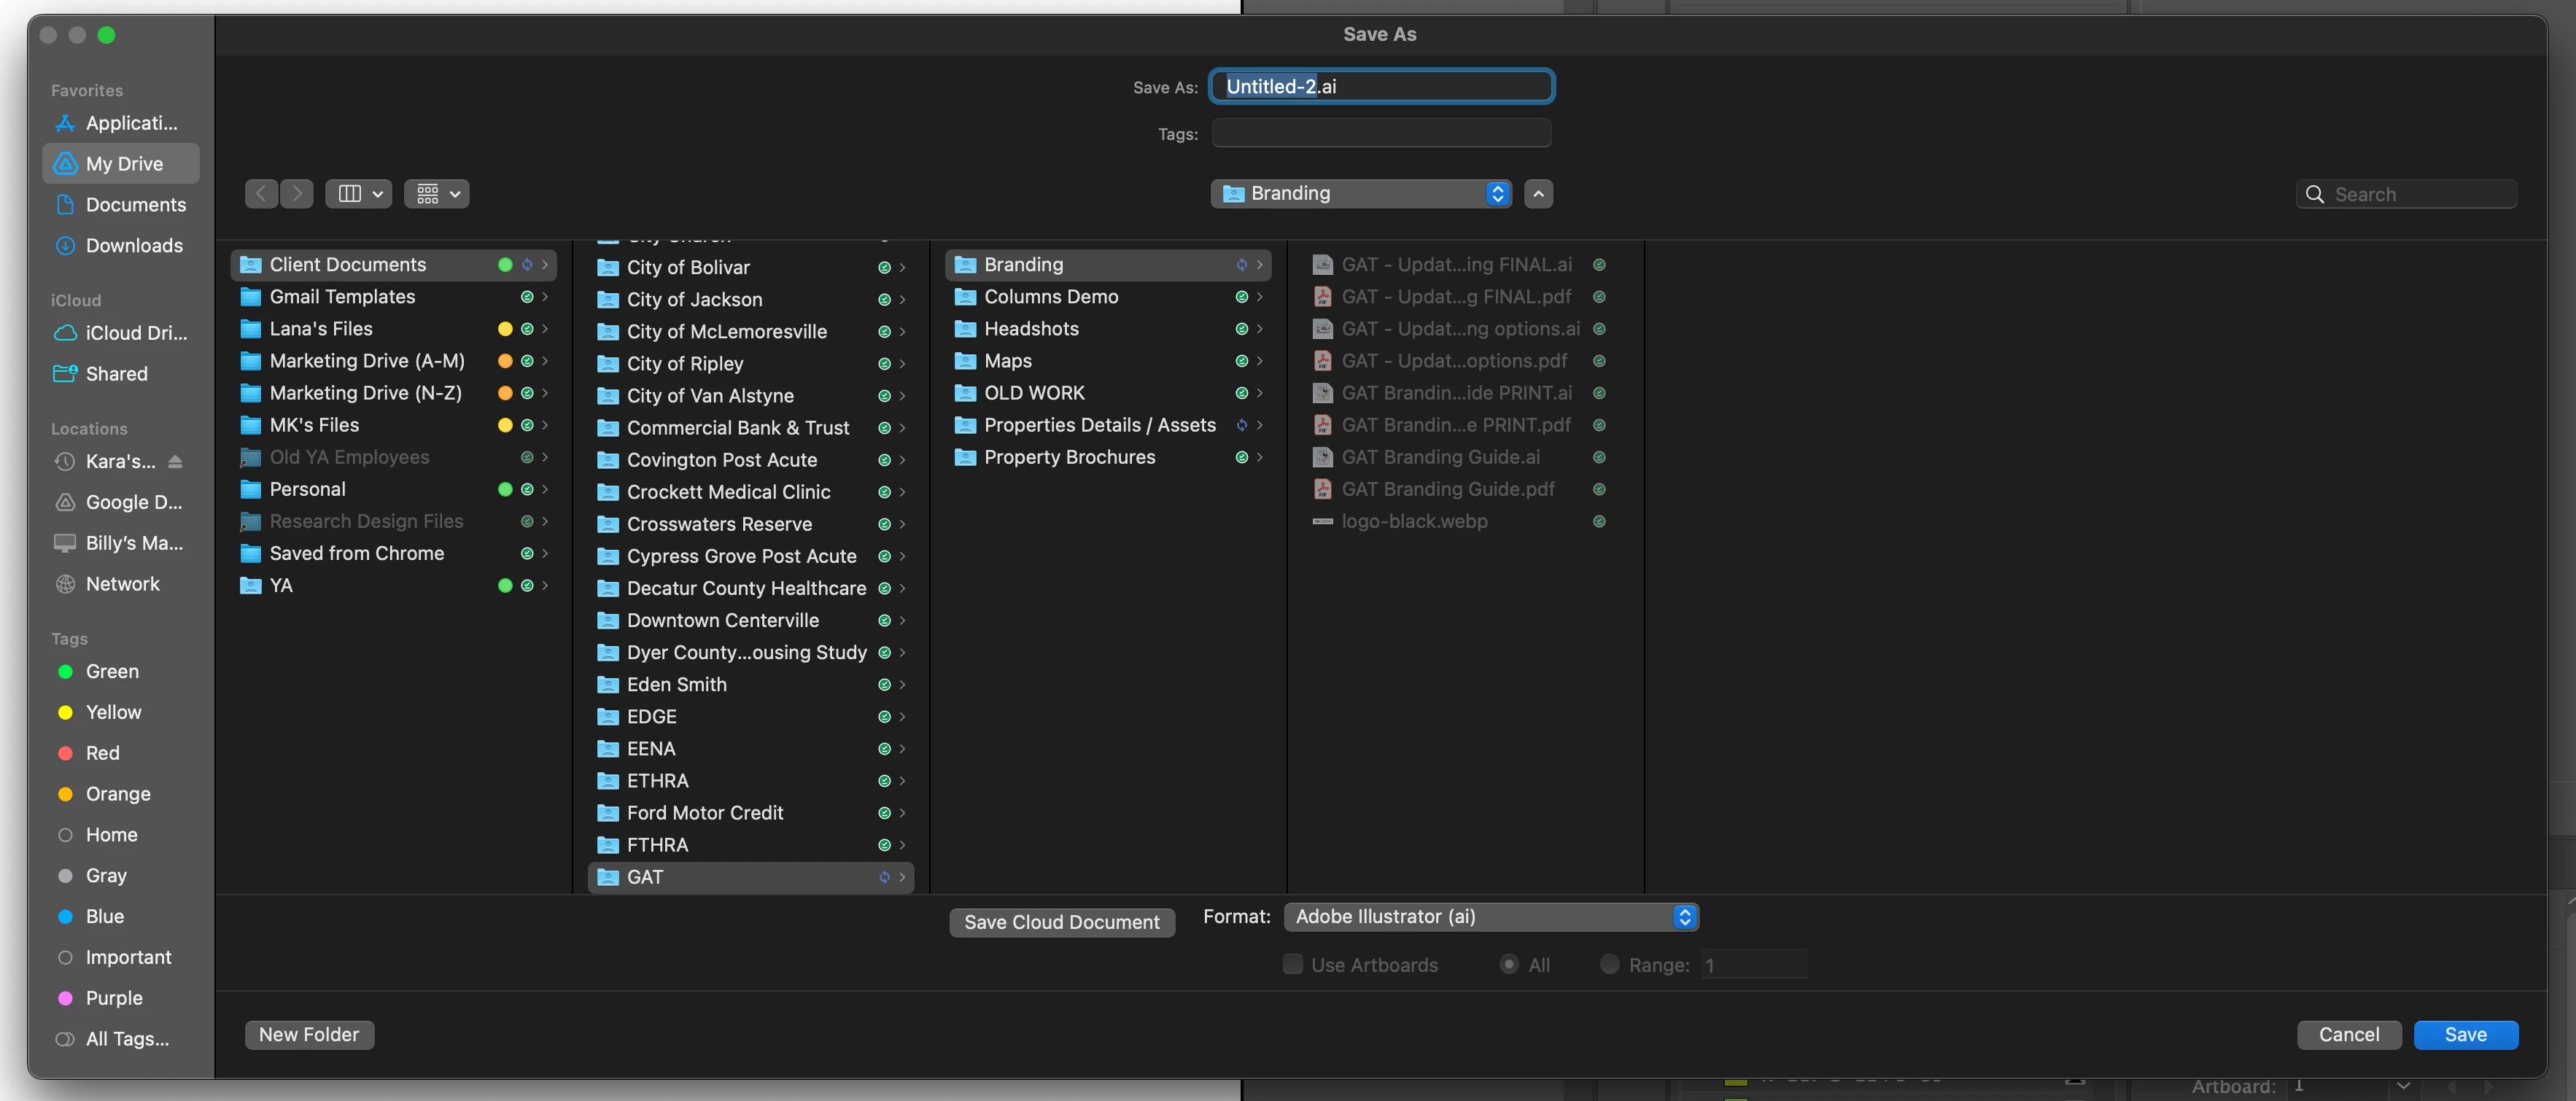This screenshot has width=2576, height=1101.
Task: Click the back navigation arrow
Action: pos(261,193)
